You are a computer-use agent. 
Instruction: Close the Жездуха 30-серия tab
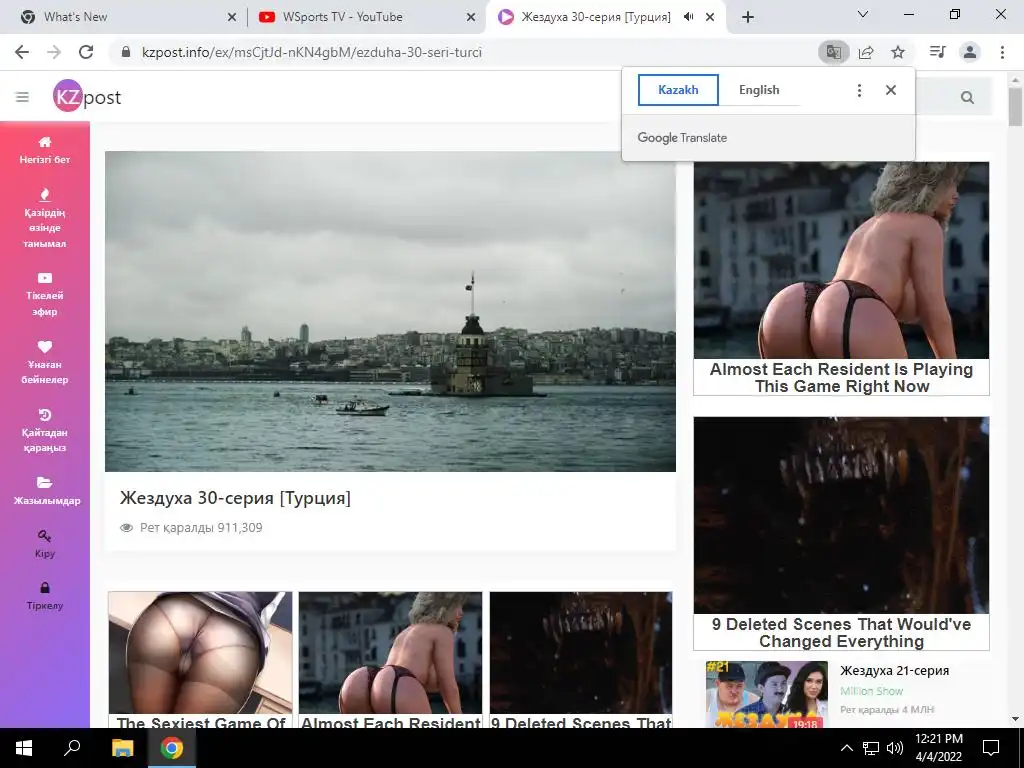pyautogui.click(x=710, y=17)
